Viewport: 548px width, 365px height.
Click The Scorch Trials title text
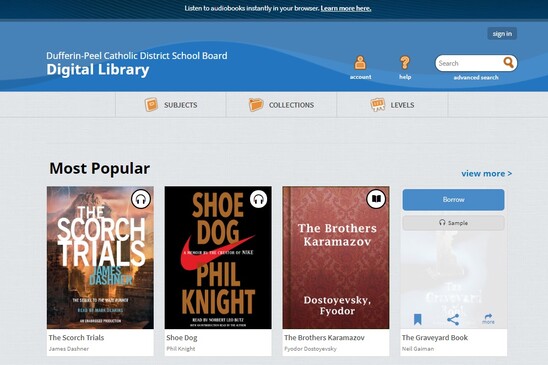point(76,338)
